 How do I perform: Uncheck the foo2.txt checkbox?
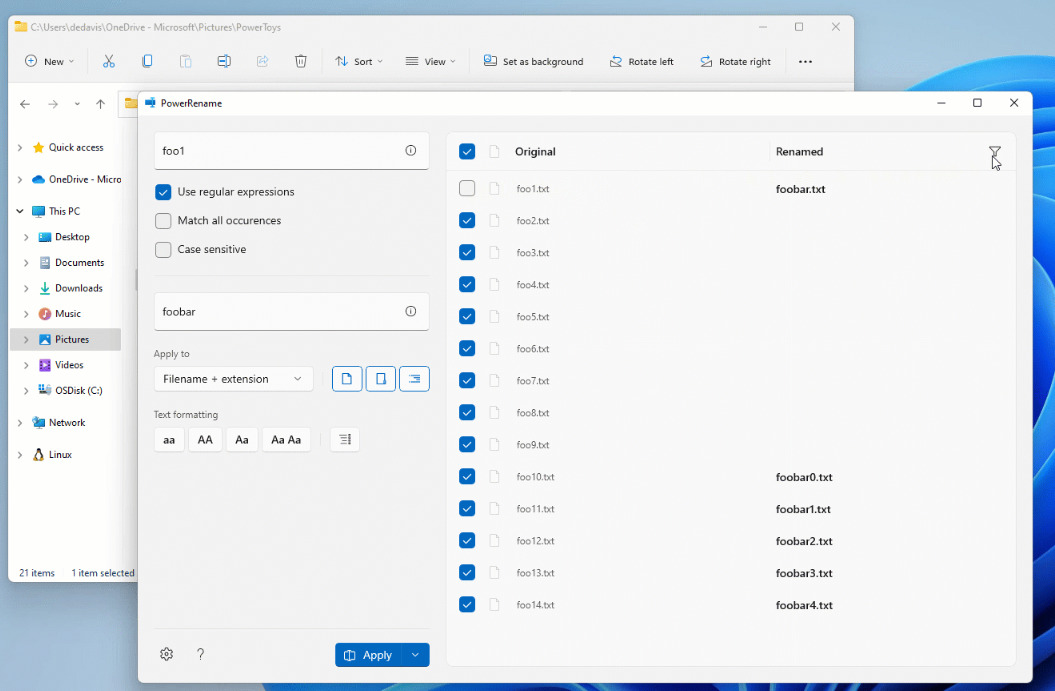tap(467, 220)
